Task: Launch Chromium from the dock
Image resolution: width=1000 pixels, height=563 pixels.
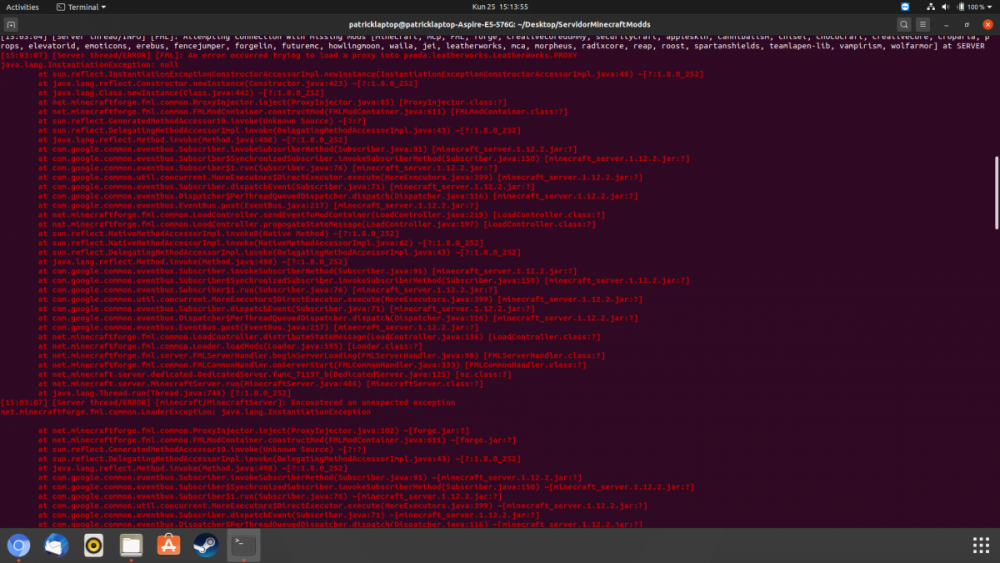Action: [18, 545]
